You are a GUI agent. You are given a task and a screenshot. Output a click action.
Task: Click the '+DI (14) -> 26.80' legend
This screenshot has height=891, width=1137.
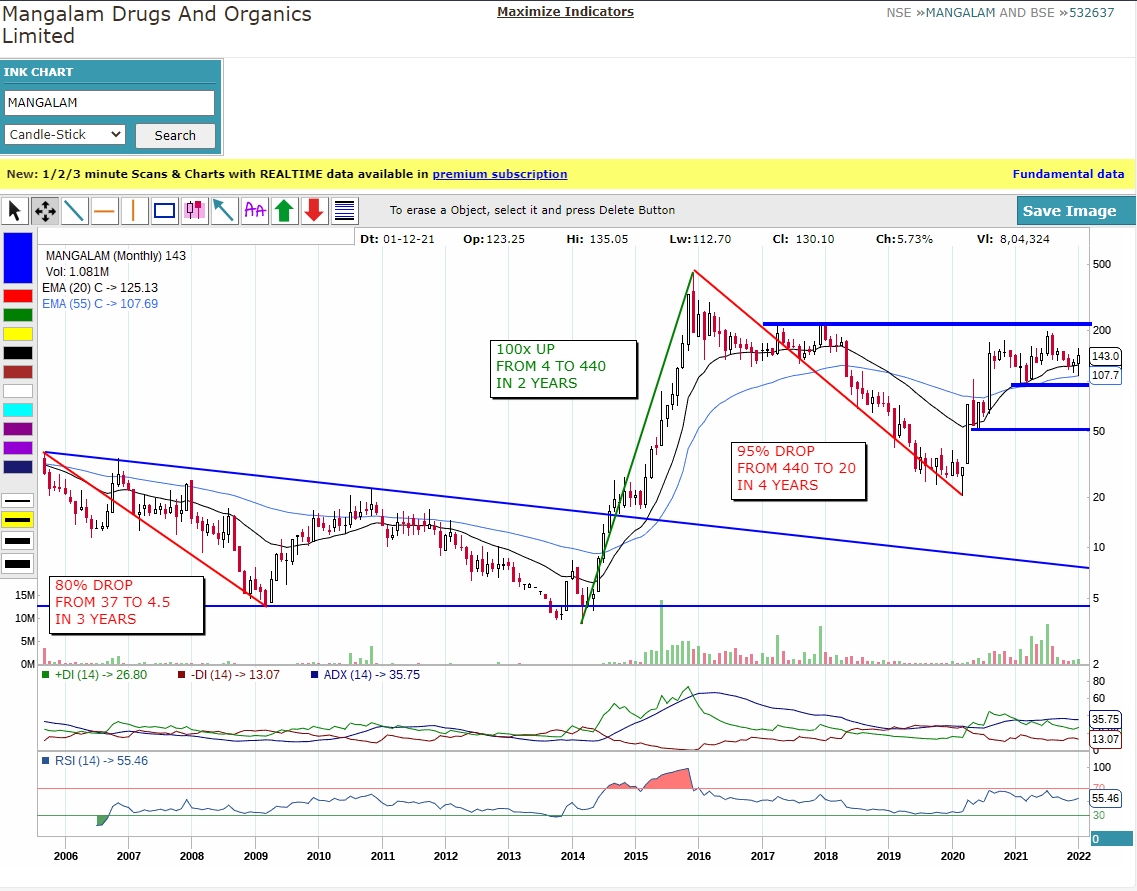95,675
